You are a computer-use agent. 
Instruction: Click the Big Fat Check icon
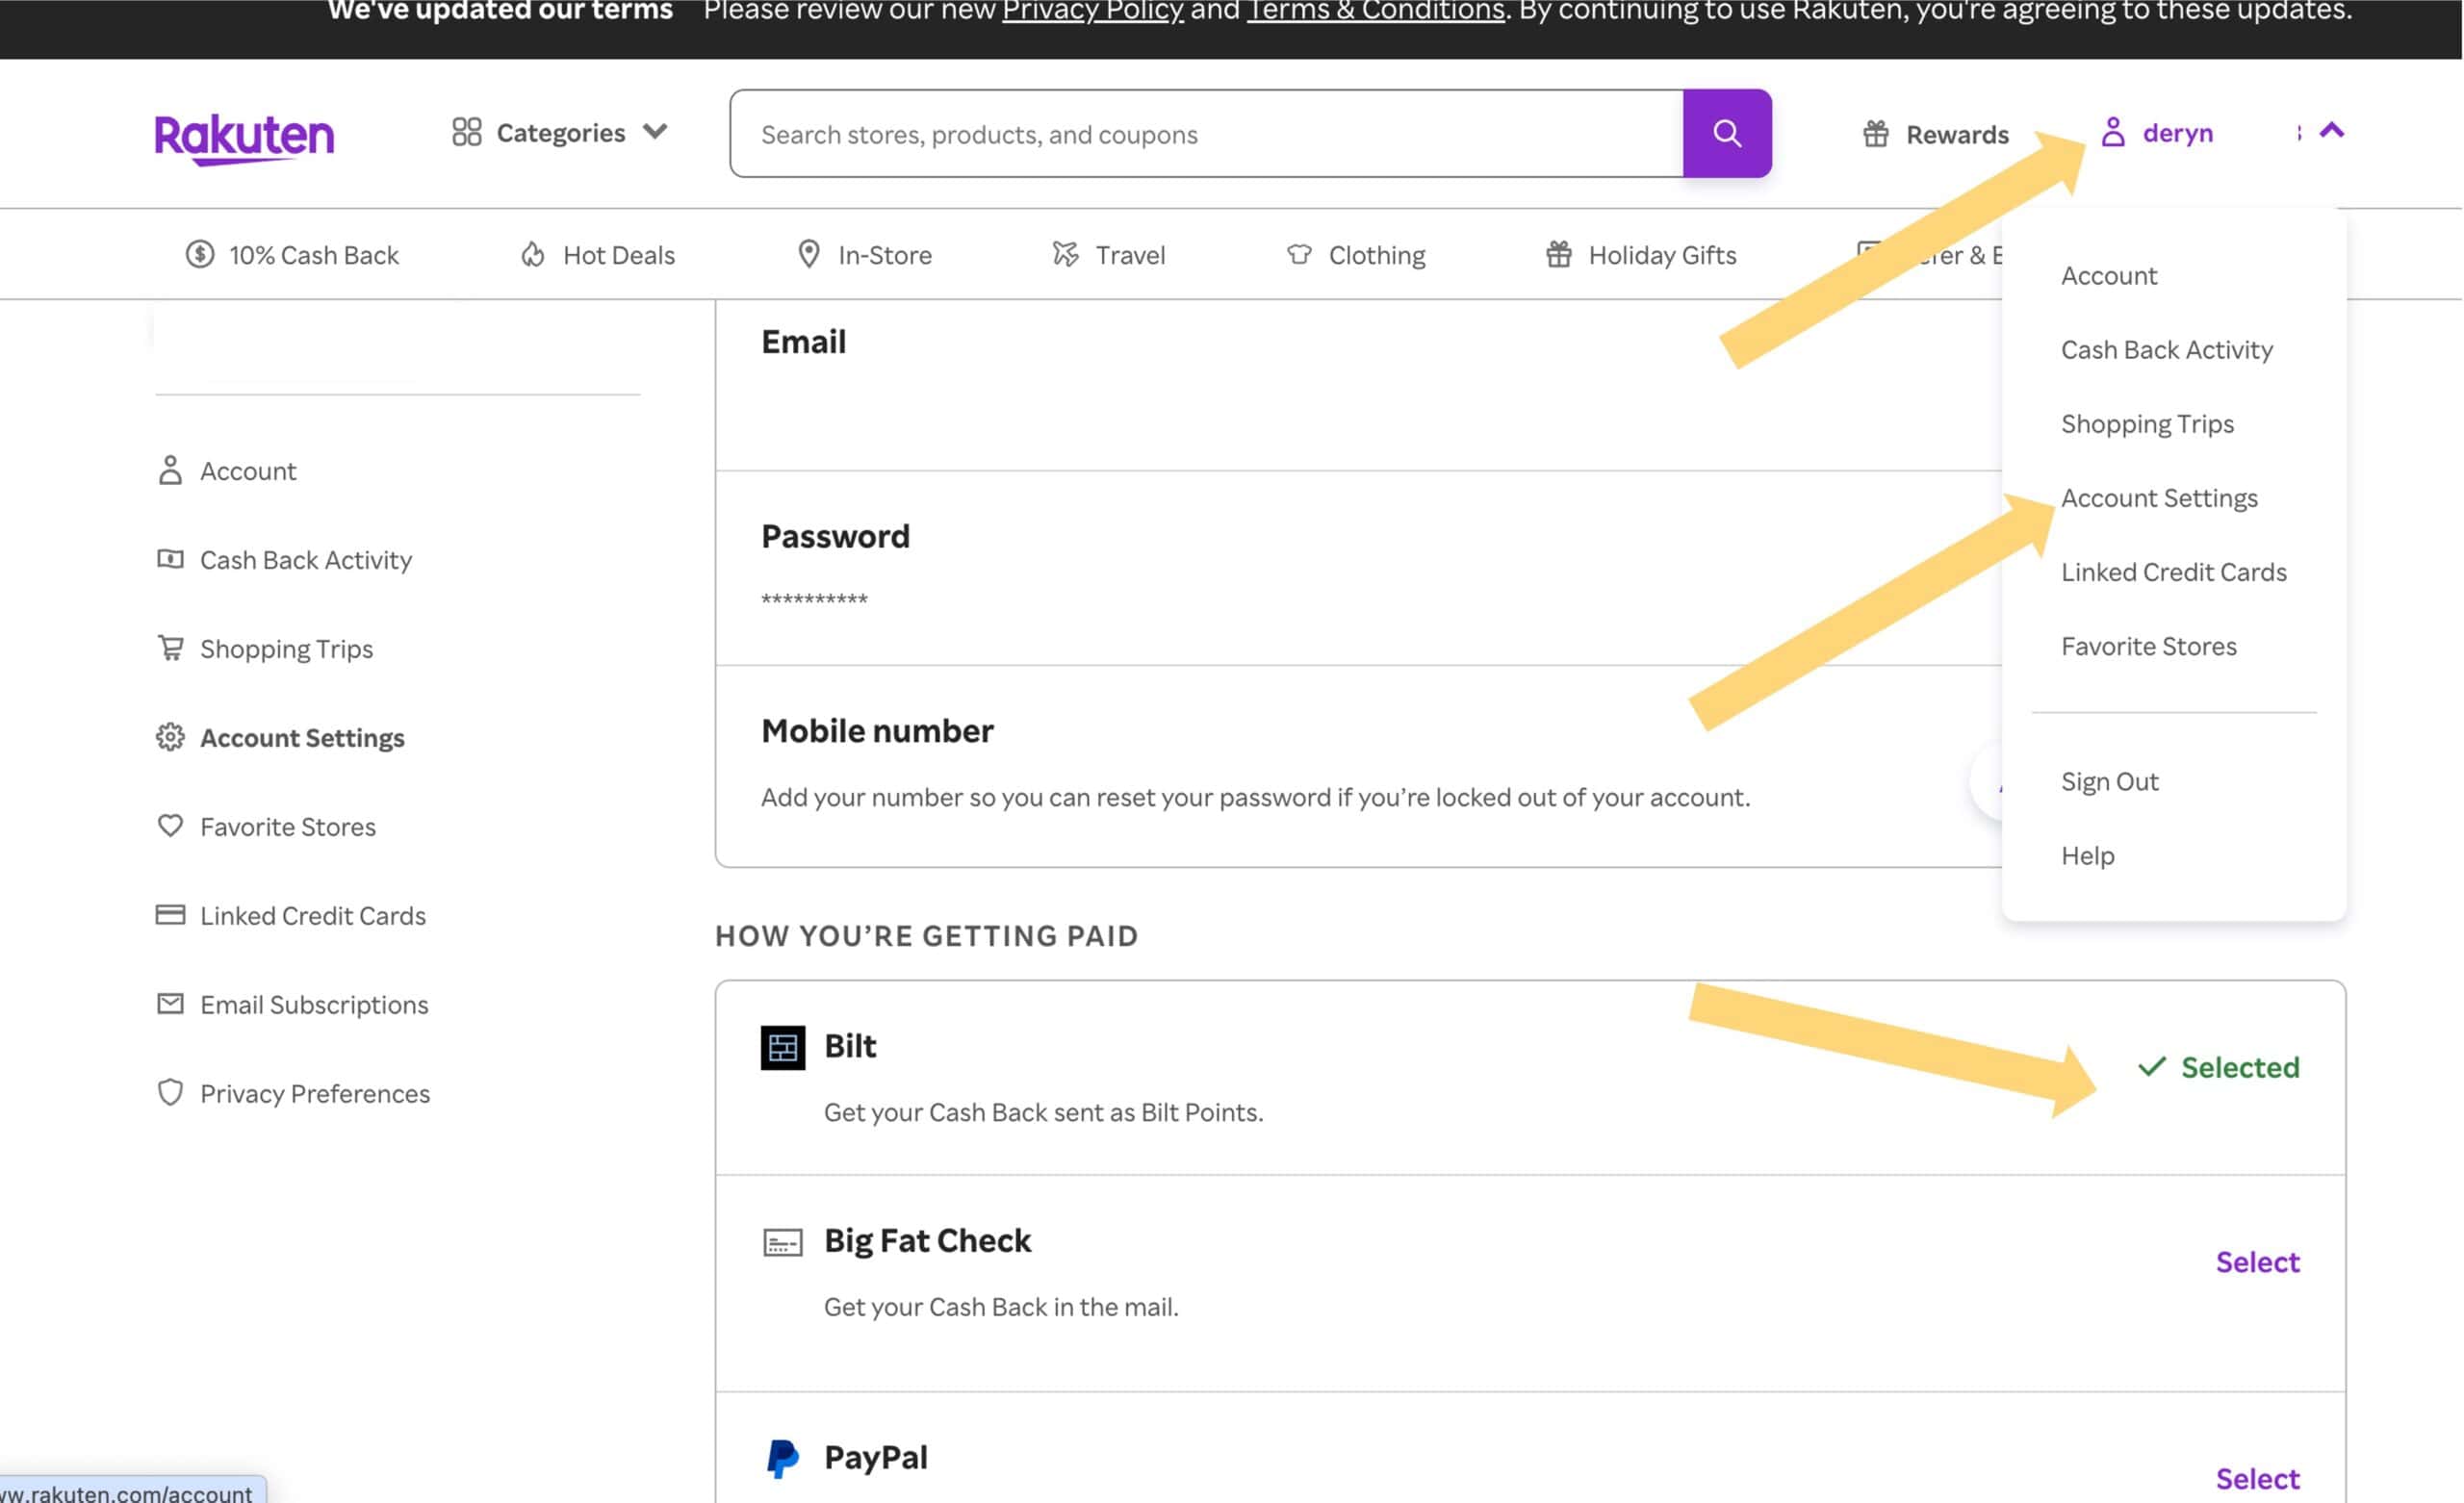pos(782,1242)
